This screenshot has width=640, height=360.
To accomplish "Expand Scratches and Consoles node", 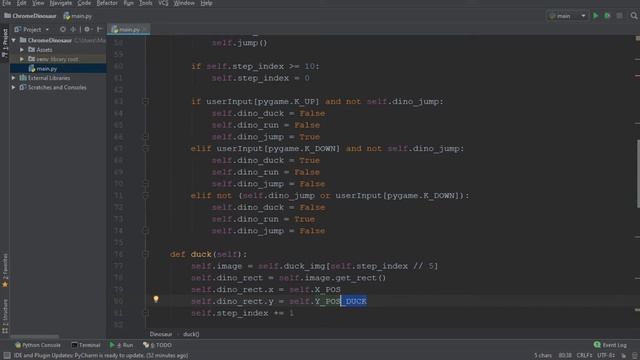I will 14,87.
